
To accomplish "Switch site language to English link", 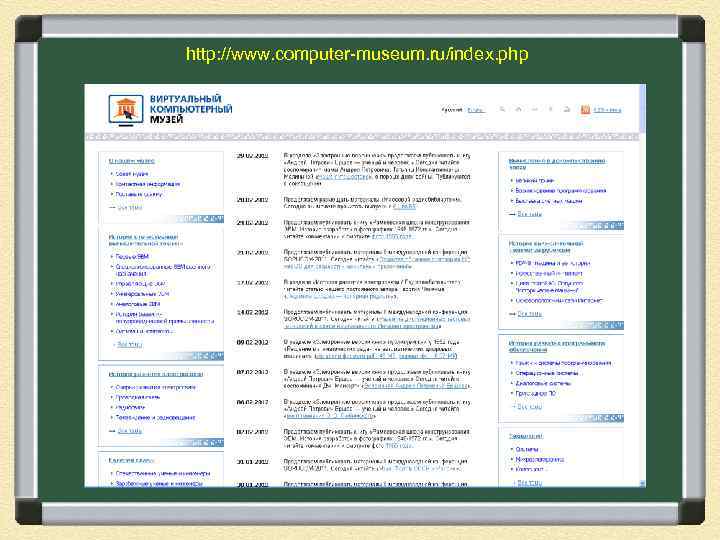I will point(475,110).
